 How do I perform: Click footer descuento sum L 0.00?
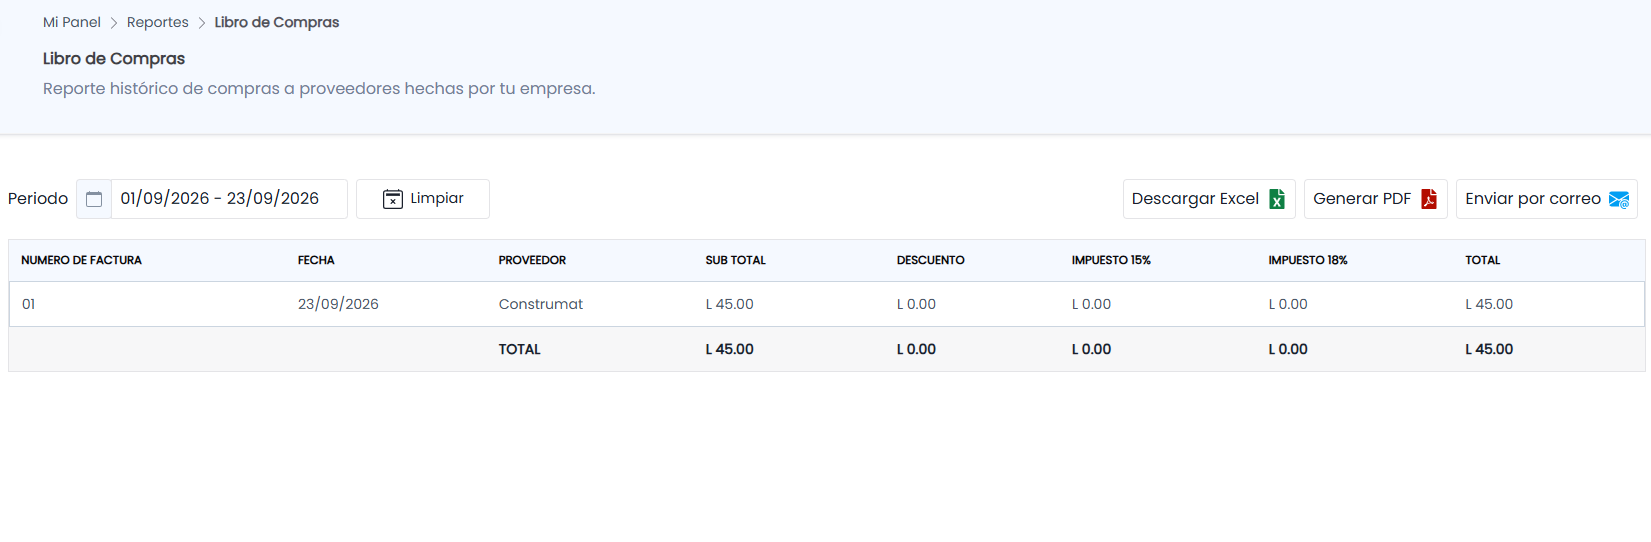916,349
